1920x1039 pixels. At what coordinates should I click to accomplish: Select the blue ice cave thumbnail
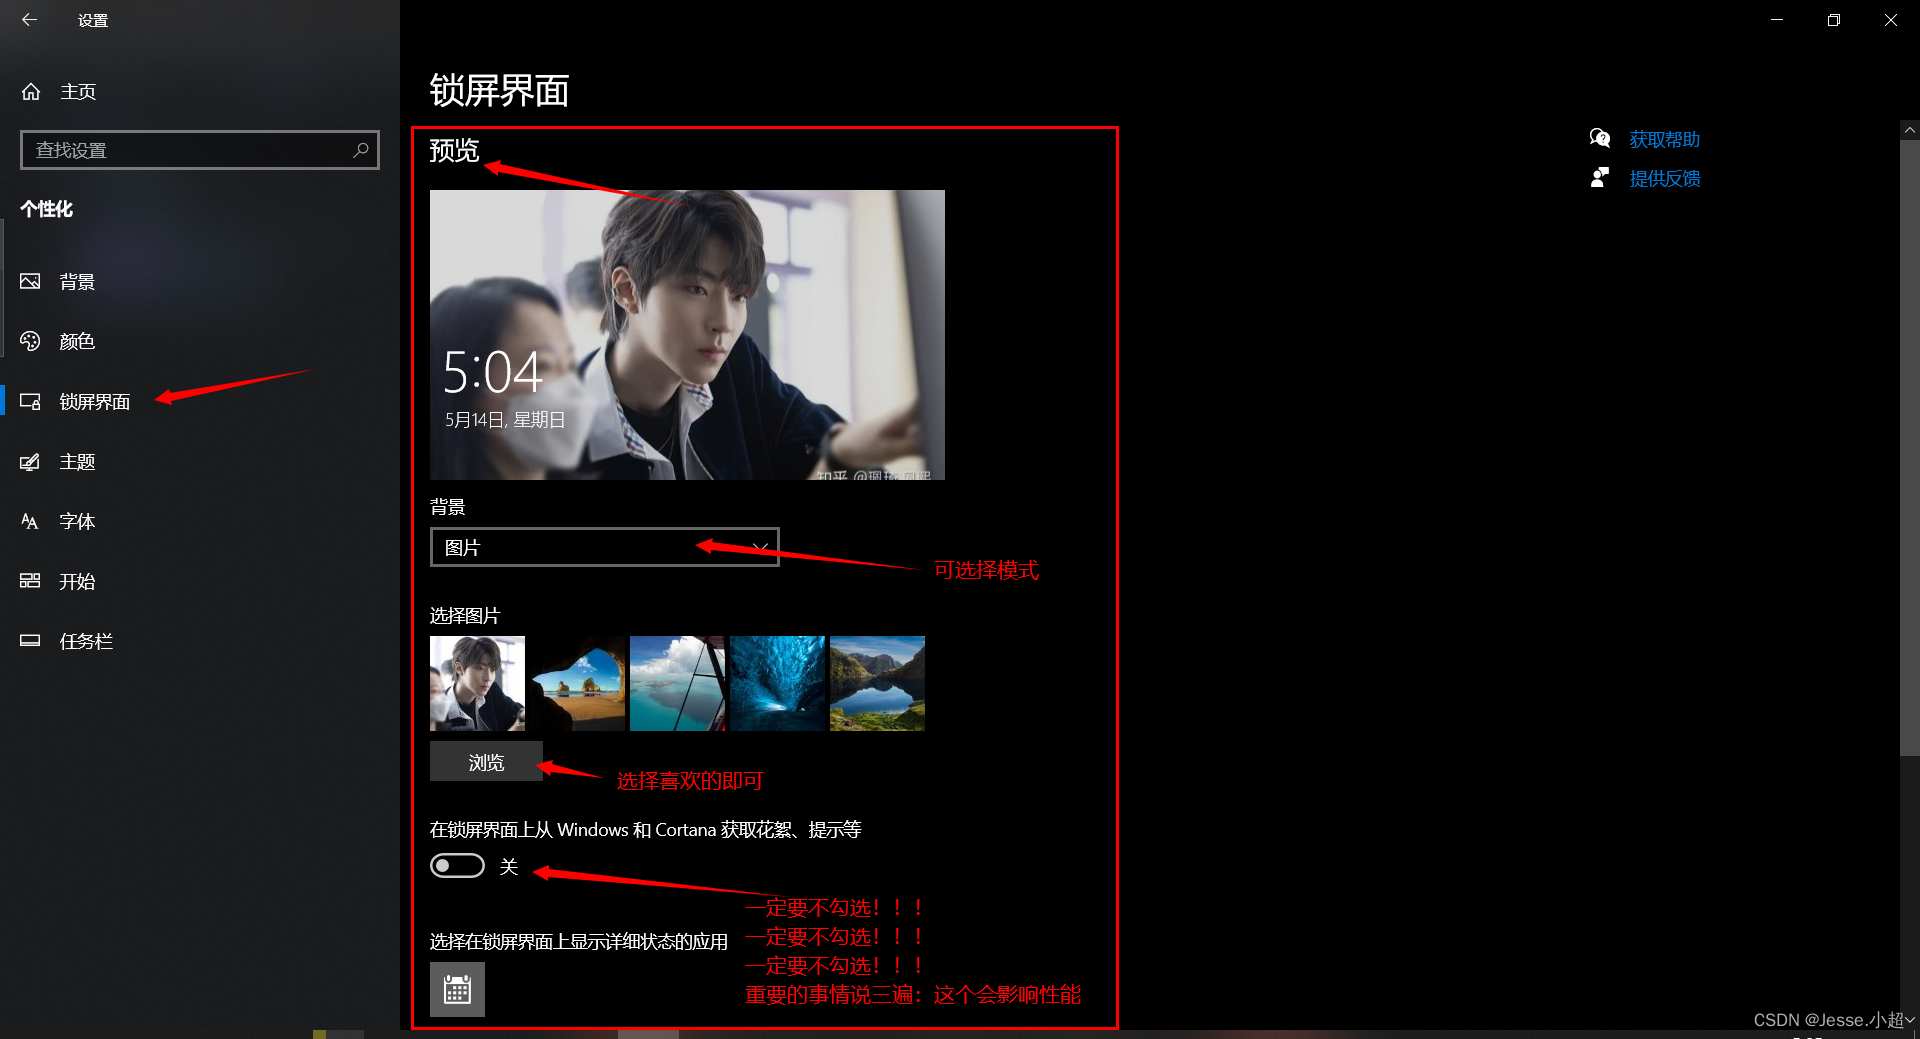(x=777, y=683)
